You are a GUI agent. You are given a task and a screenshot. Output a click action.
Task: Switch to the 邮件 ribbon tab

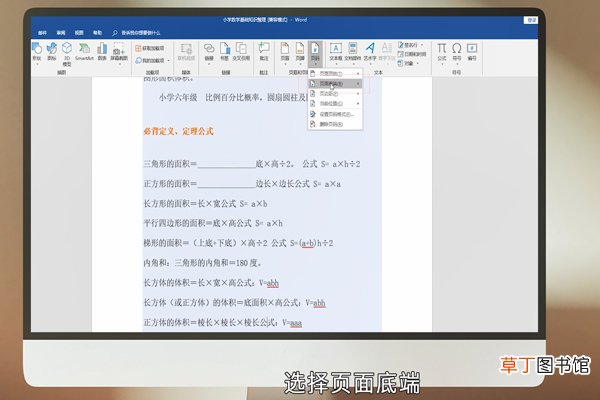42,33
